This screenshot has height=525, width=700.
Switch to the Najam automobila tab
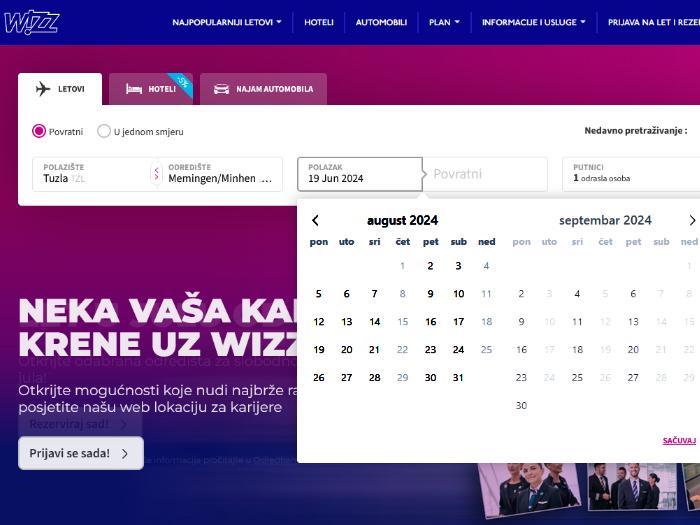(x=263, y=89)
